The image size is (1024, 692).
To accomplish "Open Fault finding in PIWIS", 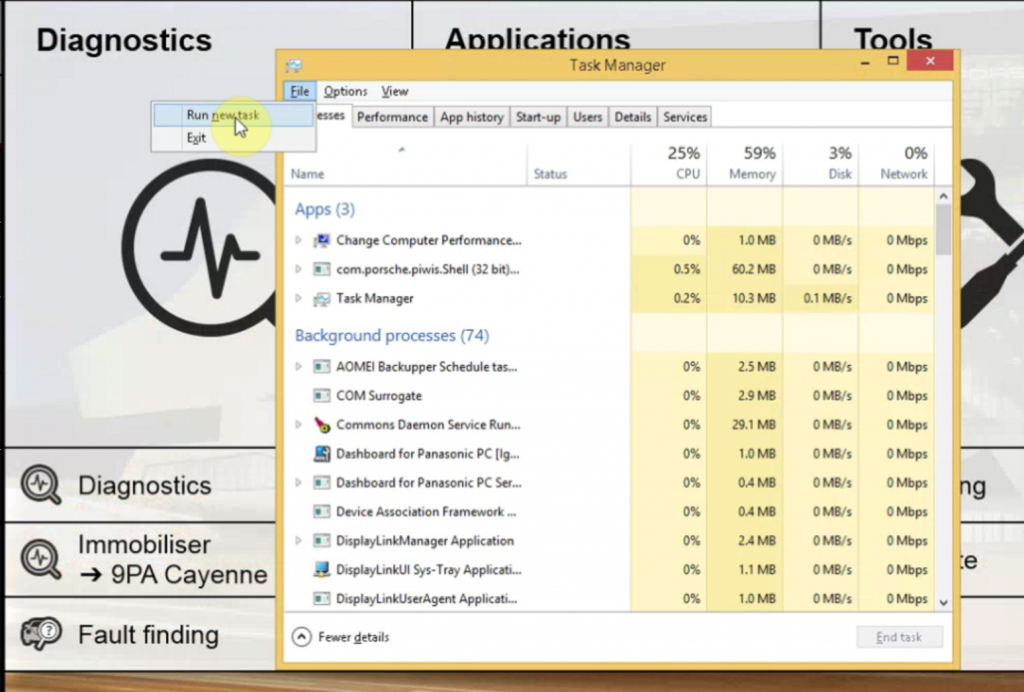I will click(148, 635).
